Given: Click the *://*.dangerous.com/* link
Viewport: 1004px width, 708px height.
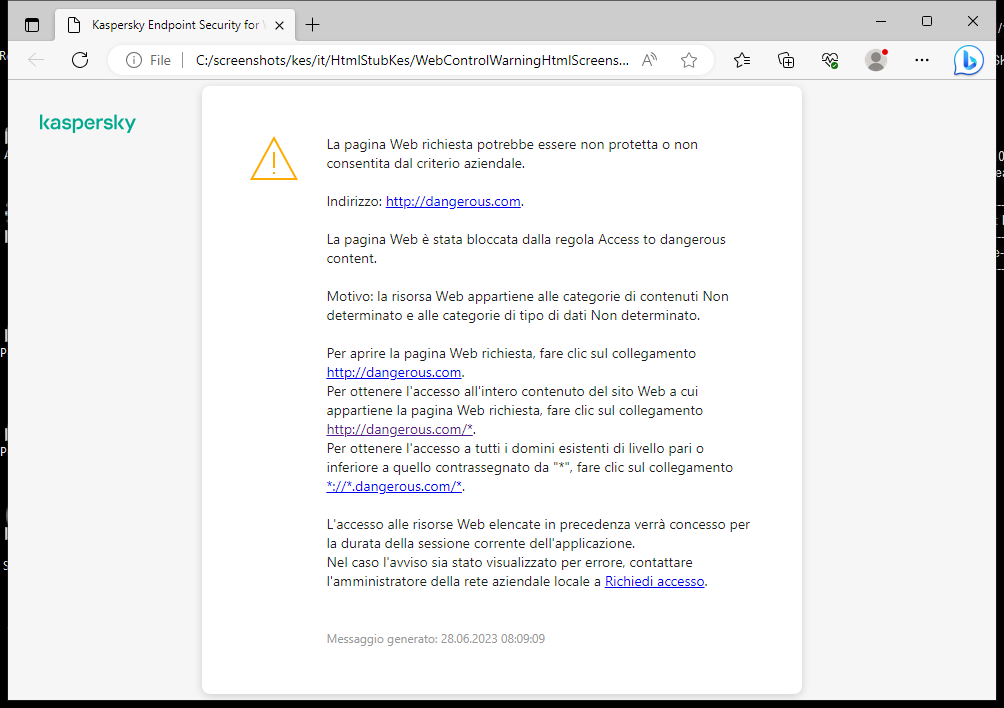Looking at the screenshot, I should tap(394, 486).
